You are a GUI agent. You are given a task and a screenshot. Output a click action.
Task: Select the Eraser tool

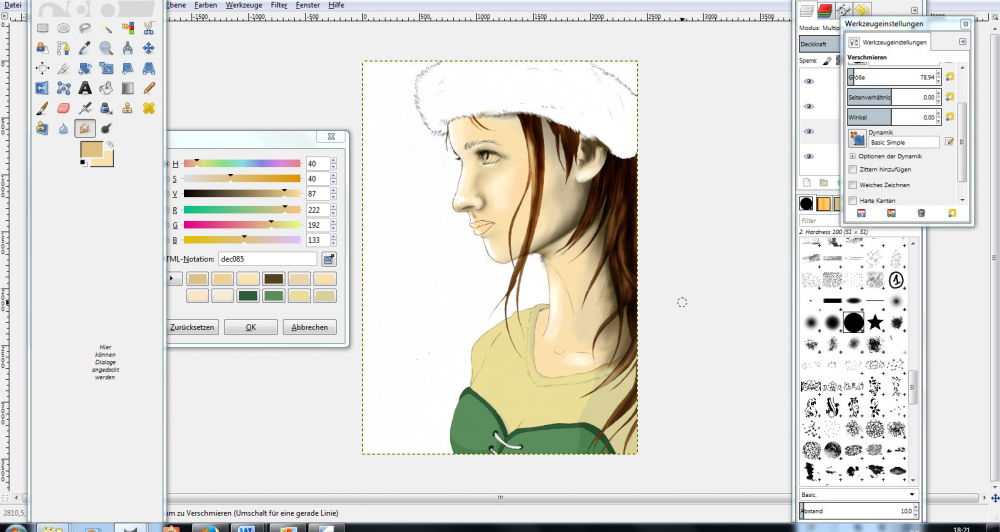(x=64, y=108)
